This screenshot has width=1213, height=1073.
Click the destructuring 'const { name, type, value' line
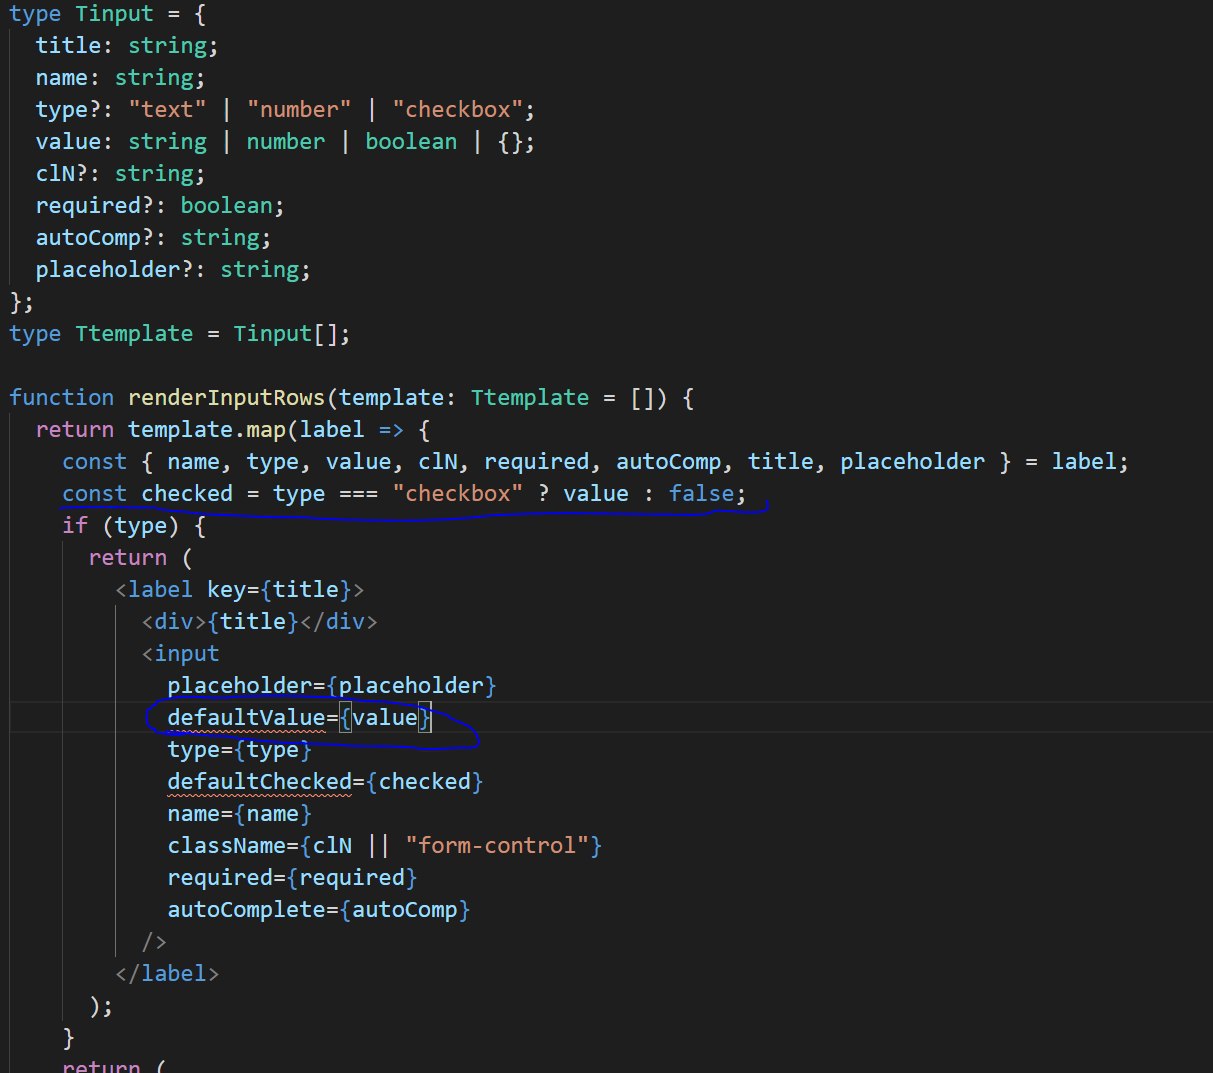(x=595, y=462)
